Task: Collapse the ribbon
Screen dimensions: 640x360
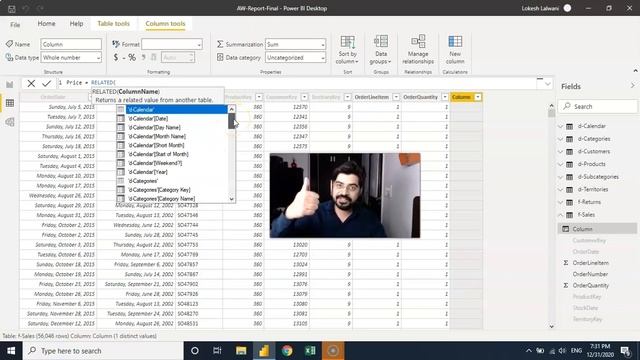Action: (636, 71)
